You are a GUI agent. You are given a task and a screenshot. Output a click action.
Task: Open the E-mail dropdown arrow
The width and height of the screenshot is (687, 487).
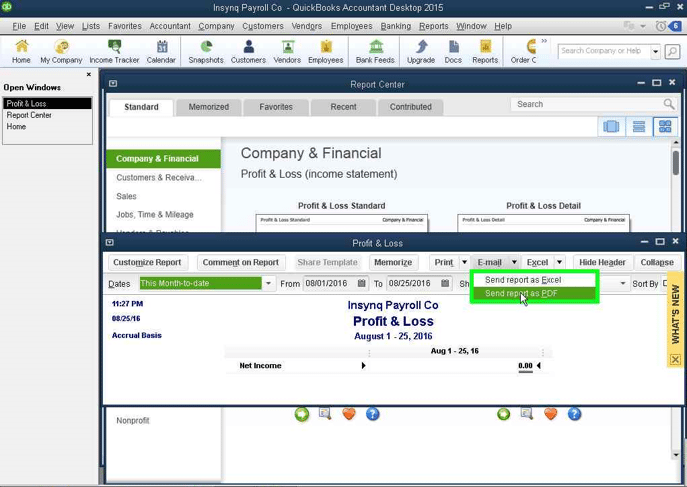point(514,262)
